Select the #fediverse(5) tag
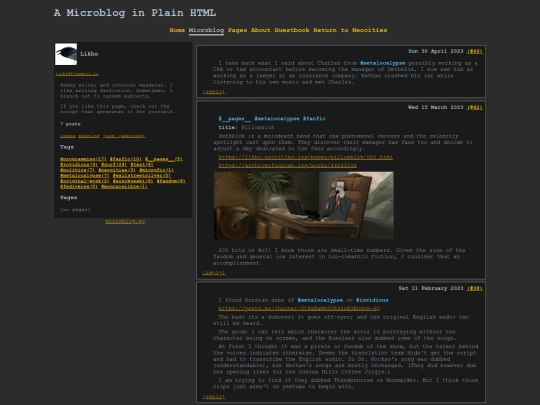The height and width of the screenshot is (405, 540). tap(79, 187)
